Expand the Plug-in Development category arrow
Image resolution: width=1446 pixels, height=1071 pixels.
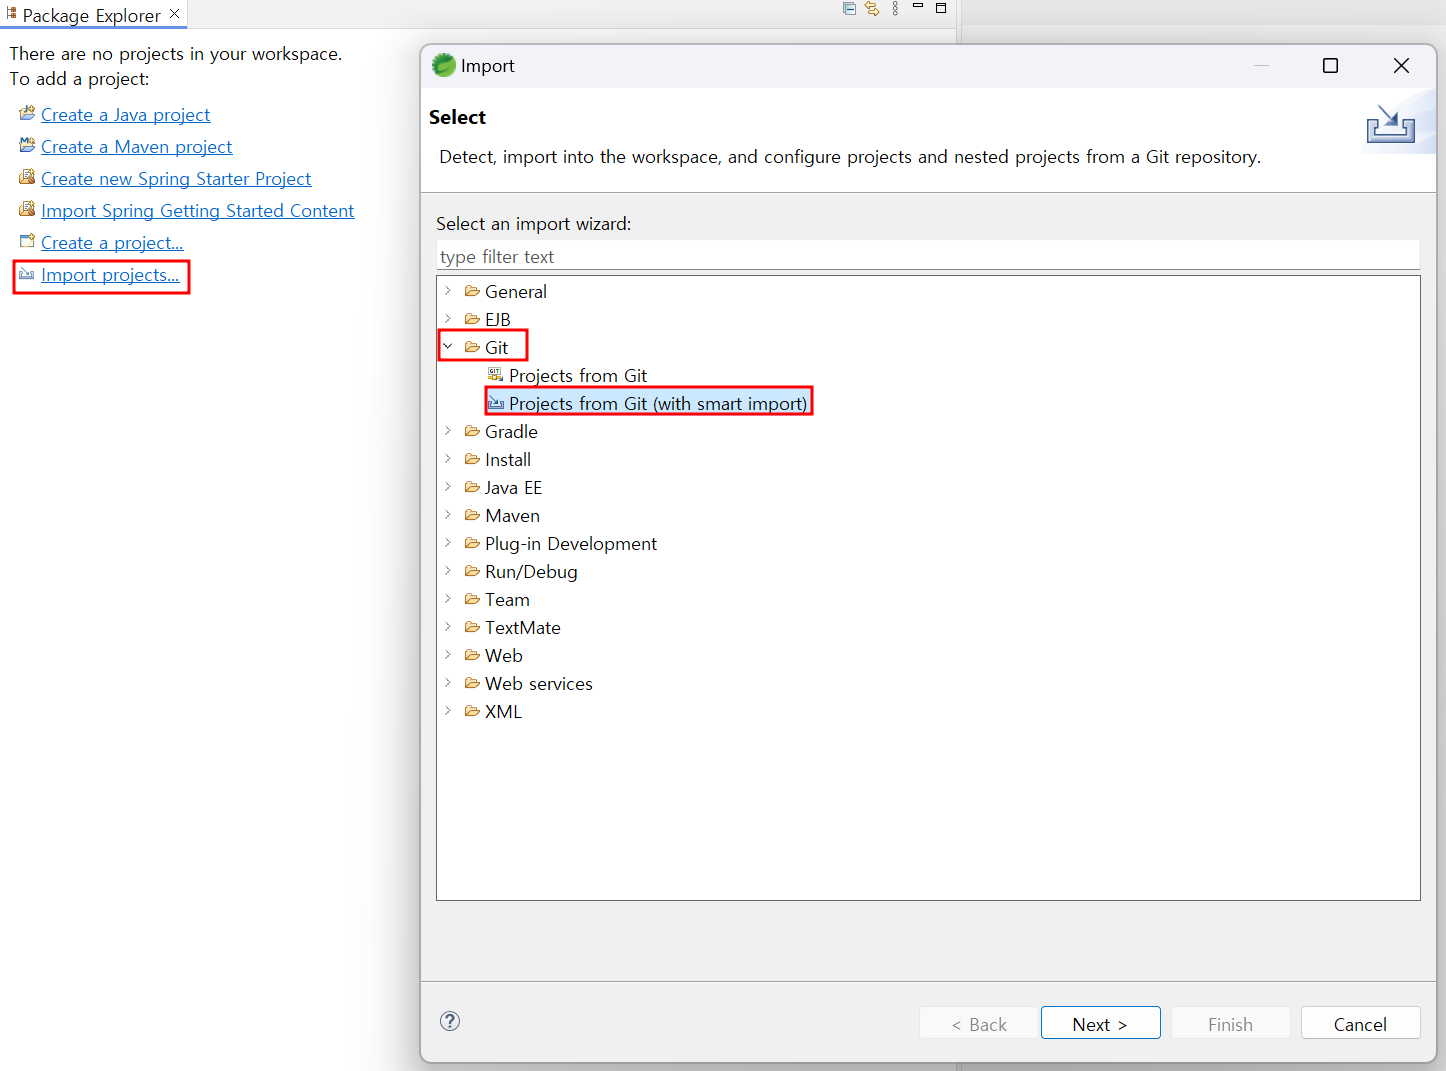(x=448, y=543)
